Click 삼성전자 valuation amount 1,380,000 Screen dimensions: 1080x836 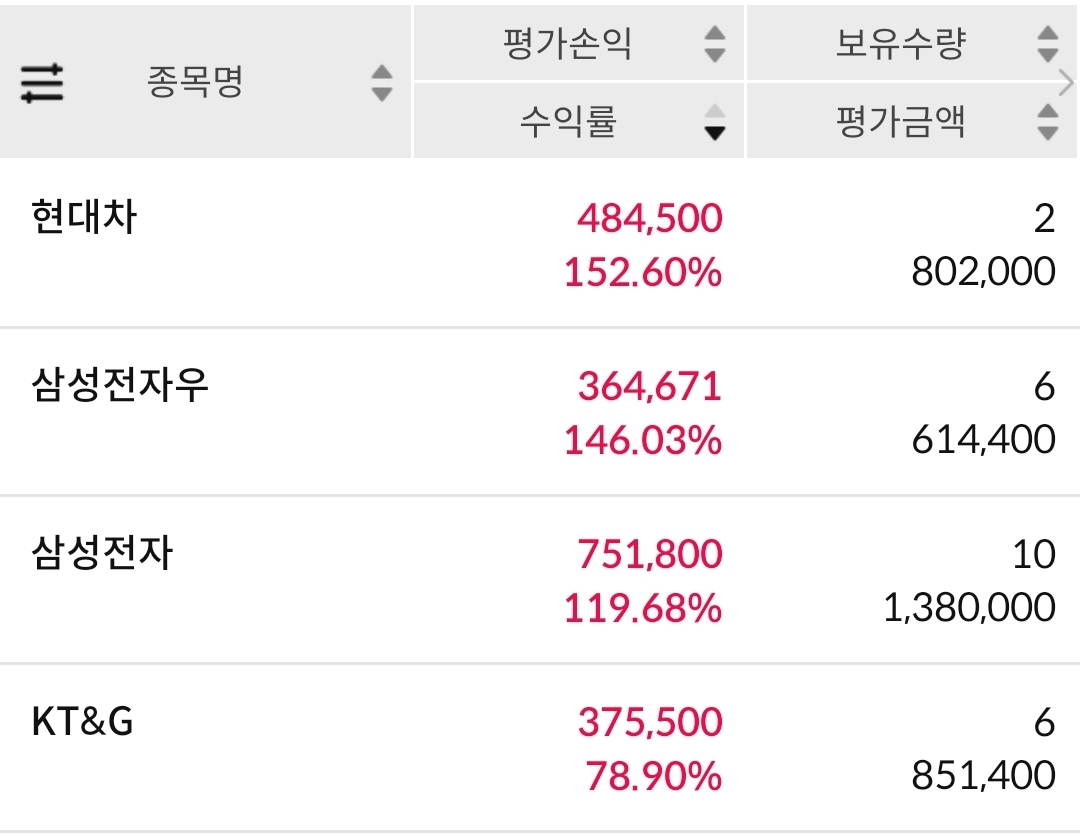[x=969, y=608]
